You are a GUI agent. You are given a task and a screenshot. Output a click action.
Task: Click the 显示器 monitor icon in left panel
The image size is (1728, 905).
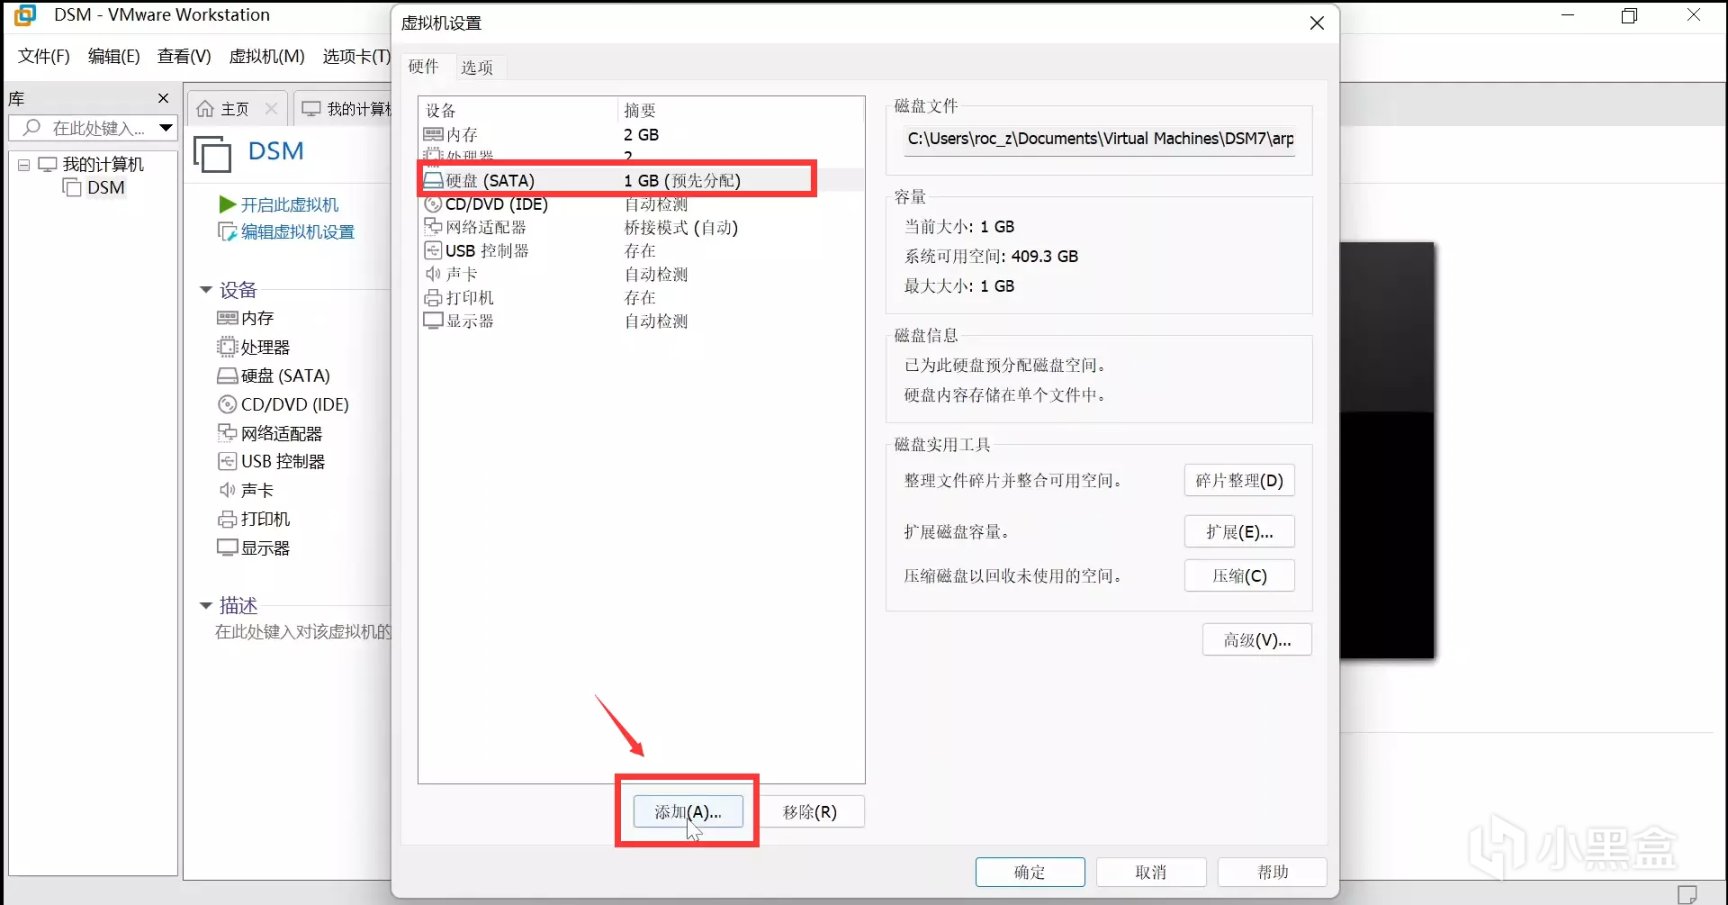point(227,548)
